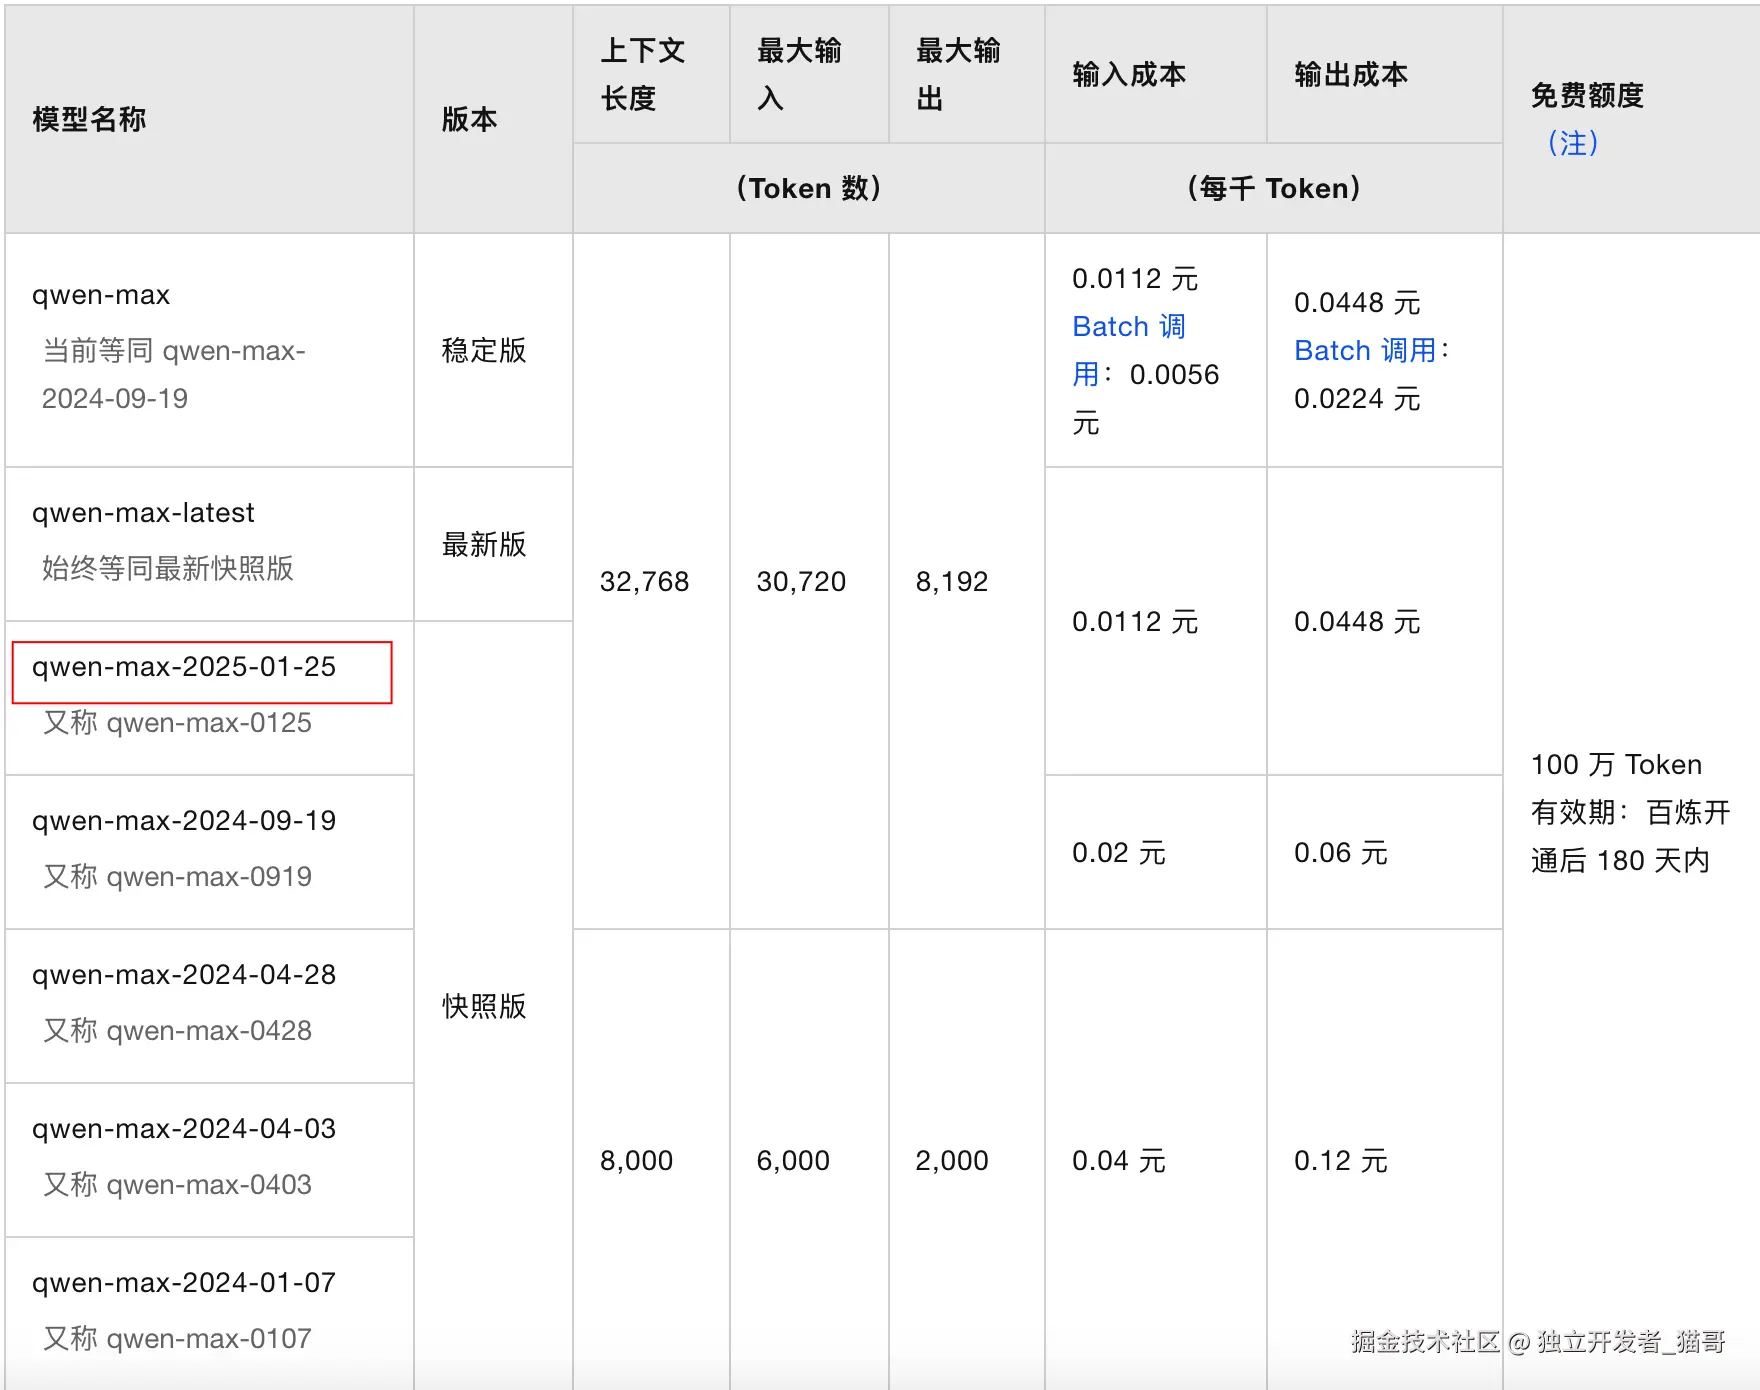
Task: Select the 8,192 max output value
Action: point(952,582)
